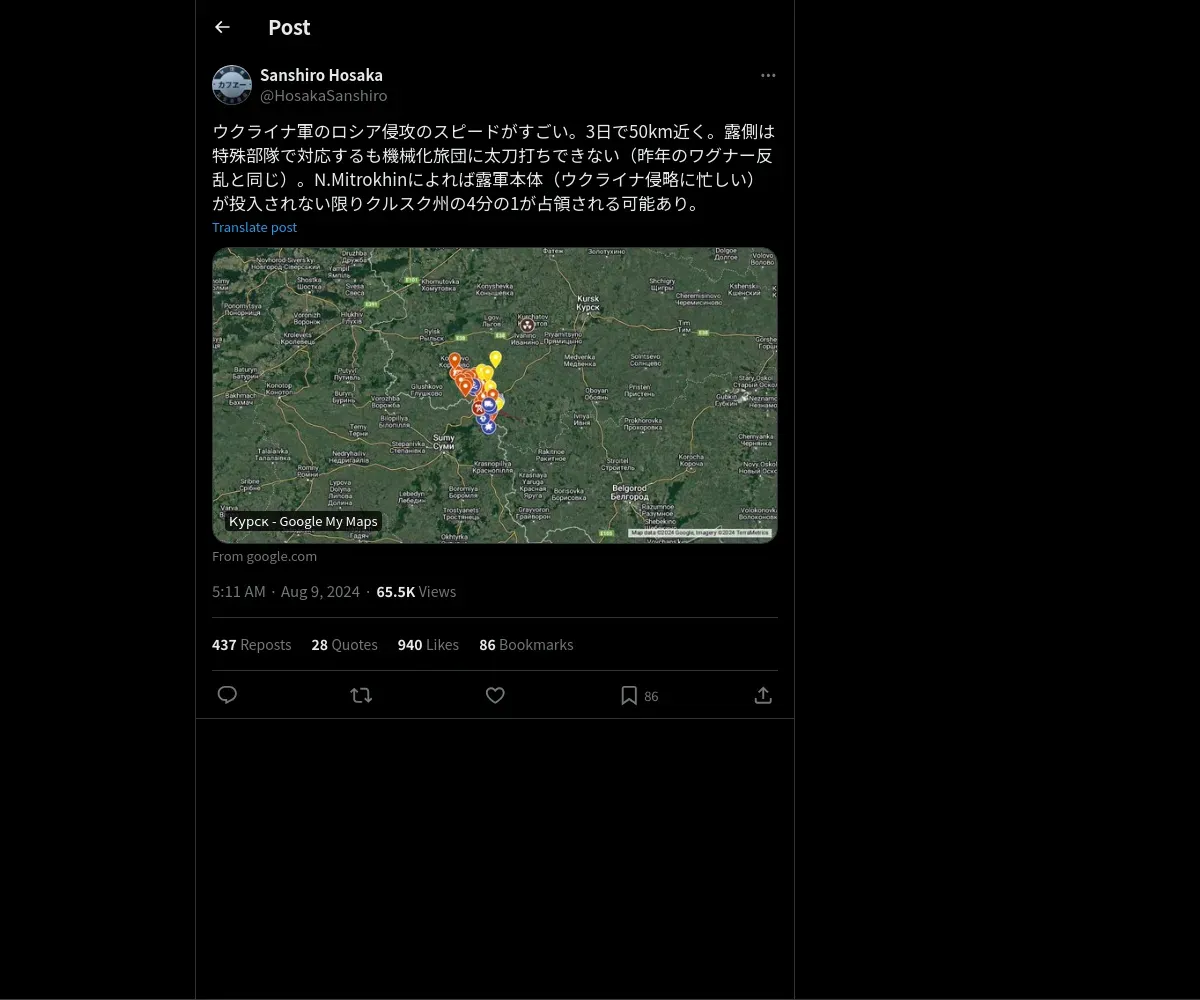Go back using the arrow icon
1200x1000 pixels.
pos(222,27)
